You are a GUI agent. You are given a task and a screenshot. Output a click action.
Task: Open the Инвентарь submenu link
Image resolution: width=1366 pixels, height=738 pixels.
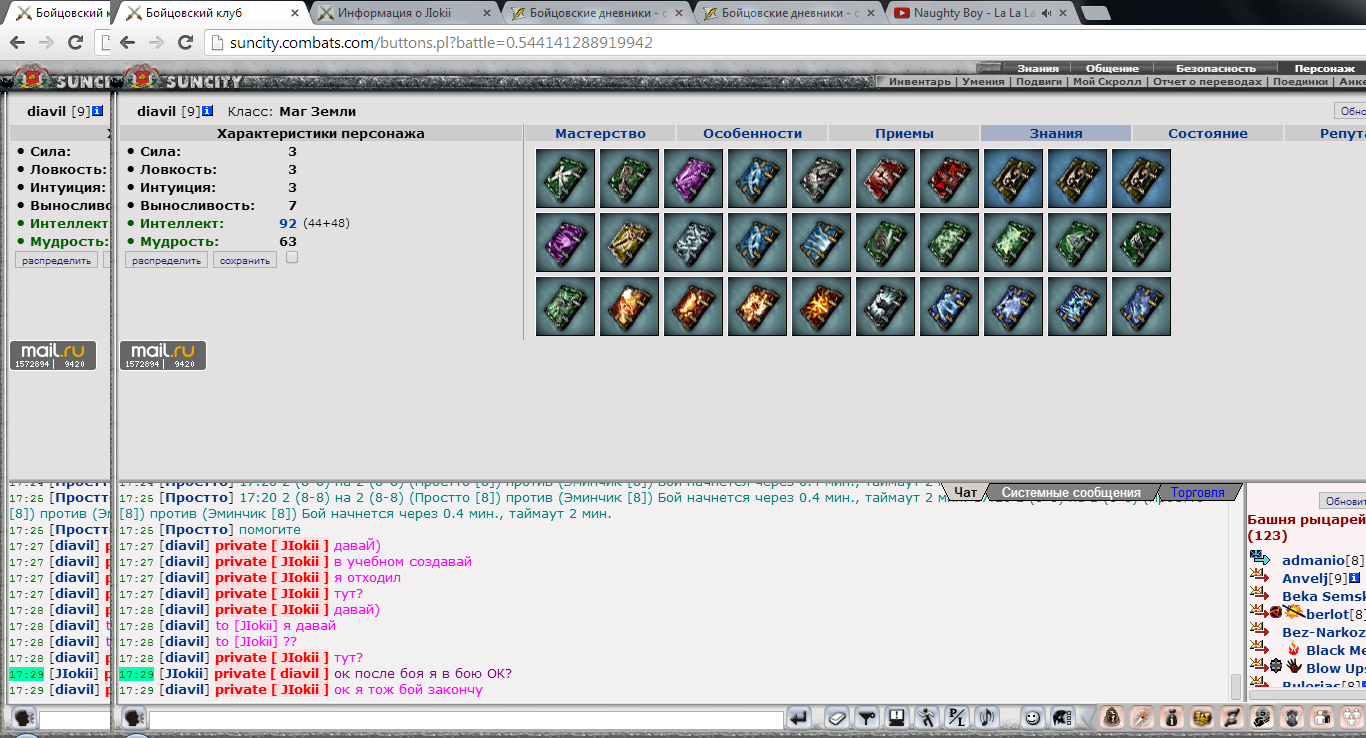920,82
